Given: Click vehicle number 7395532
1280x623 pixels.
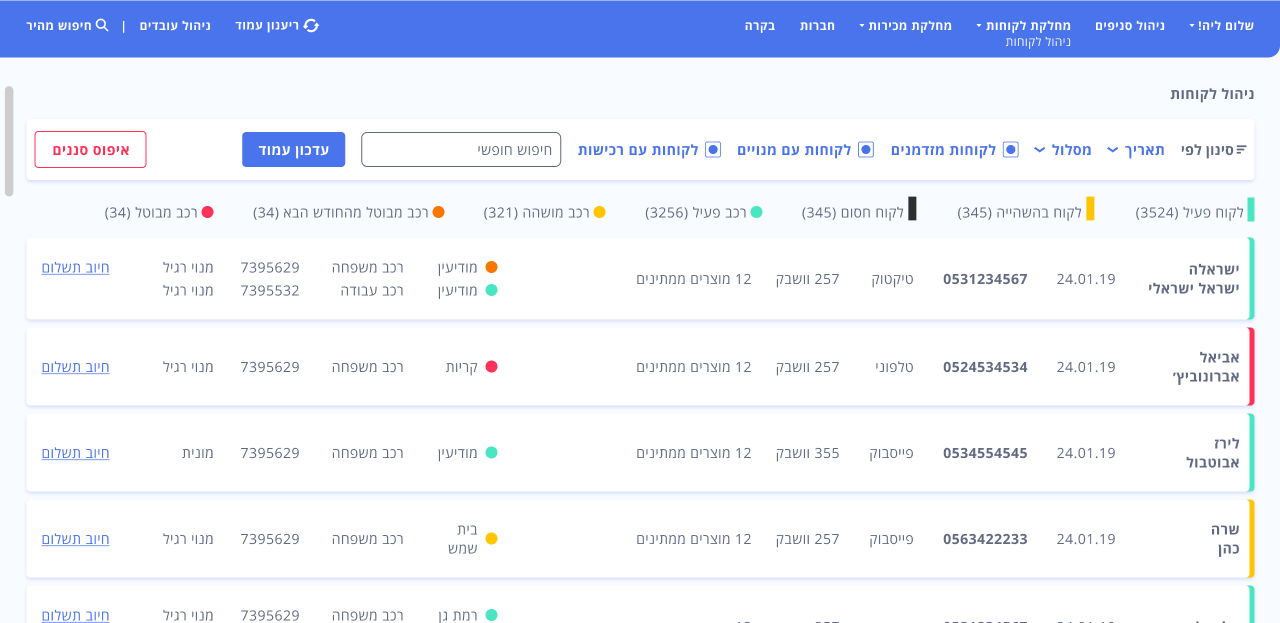Looking at the screenshot, I should (270, 290).
